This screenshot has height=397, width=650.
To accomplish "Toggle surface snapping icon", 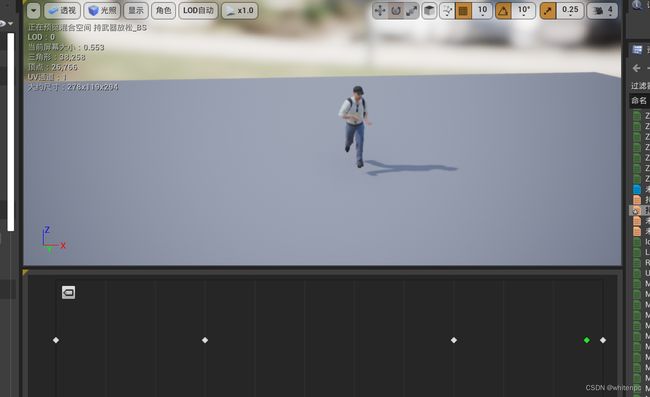I will (x=447, y=11).
